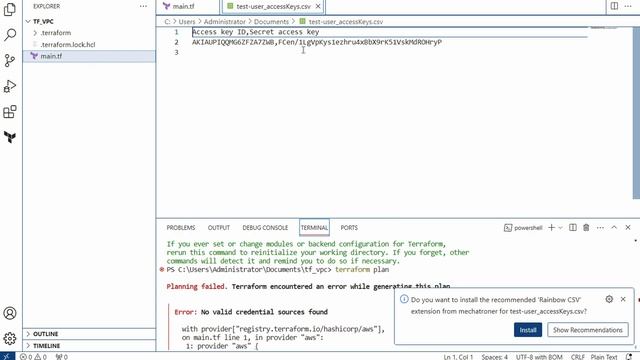Open the Accounts menu icon
This screenshot has width=640, height=360.
click(10, 313)
